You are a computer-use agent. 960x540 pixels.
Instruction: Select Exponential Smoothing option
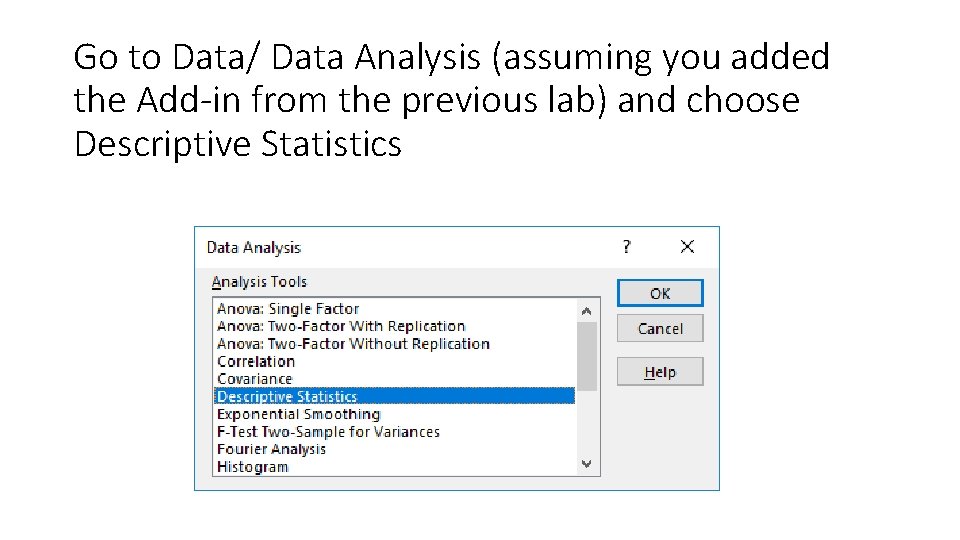click(299, 414)
